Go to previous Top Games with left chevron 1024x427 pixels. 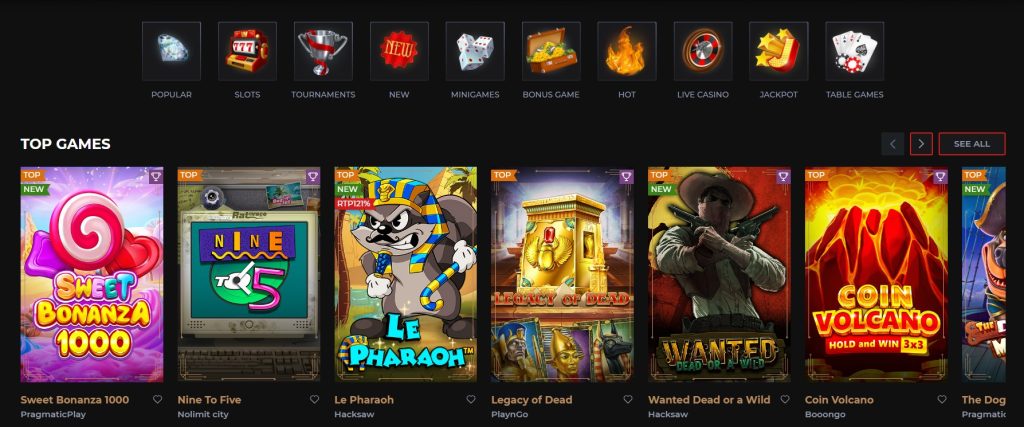893,144
